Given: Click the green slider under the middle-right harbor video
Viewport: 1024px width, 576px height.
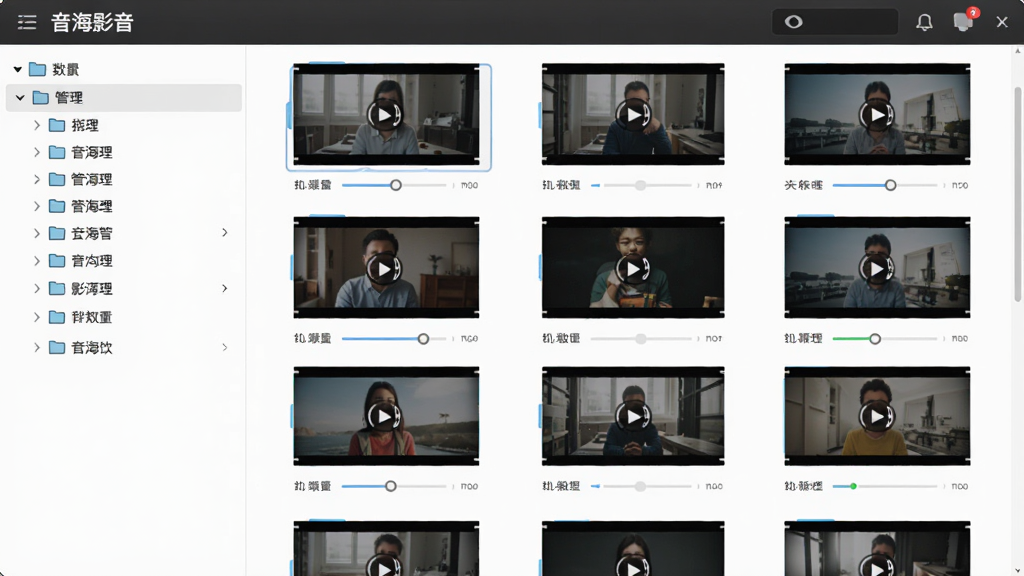Looking at the screenshot, I should [874, 339].
